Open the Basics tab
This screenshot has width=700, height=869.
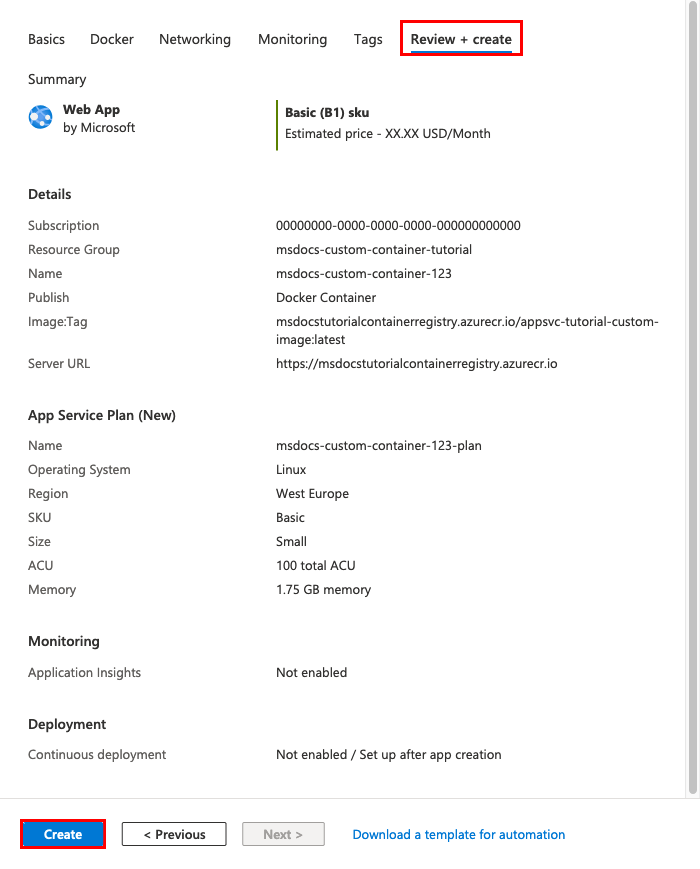click(x=47, y=39)
